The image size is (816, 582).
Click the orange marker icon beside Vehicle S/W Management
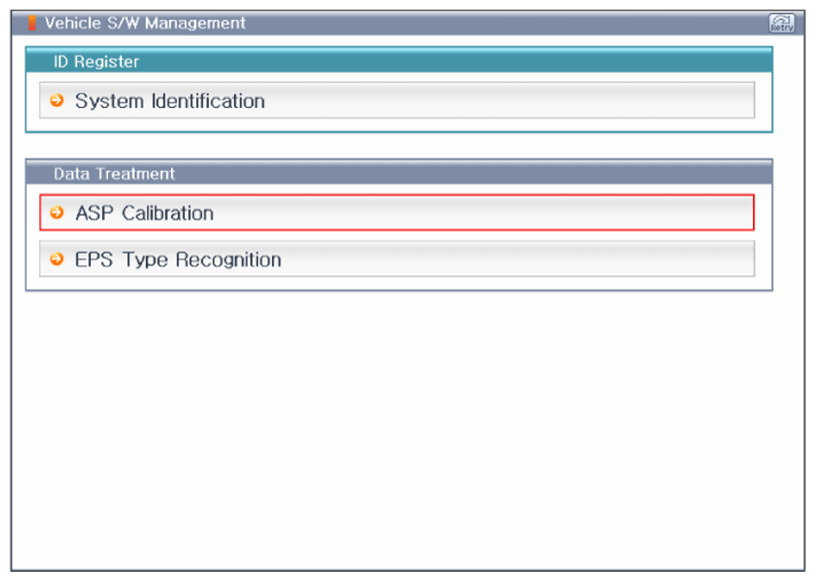tap(32, 23)
